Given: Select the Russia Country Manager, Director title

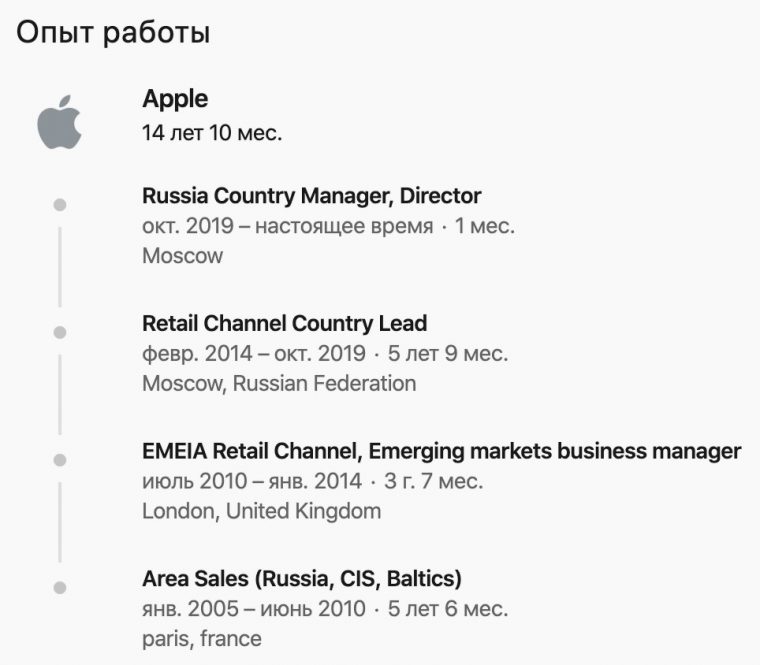Looking at the screenshot, I should tap(311, 196).
